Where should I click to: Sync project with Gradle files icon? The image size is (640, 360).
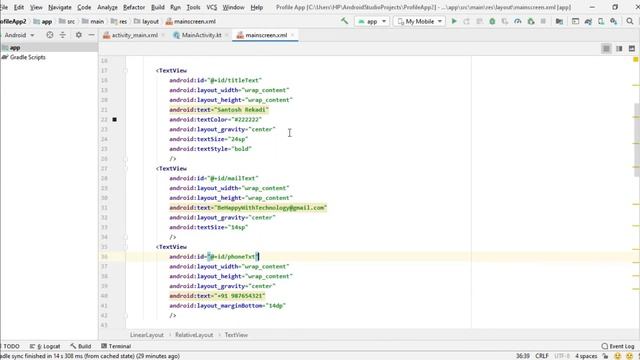588,21
